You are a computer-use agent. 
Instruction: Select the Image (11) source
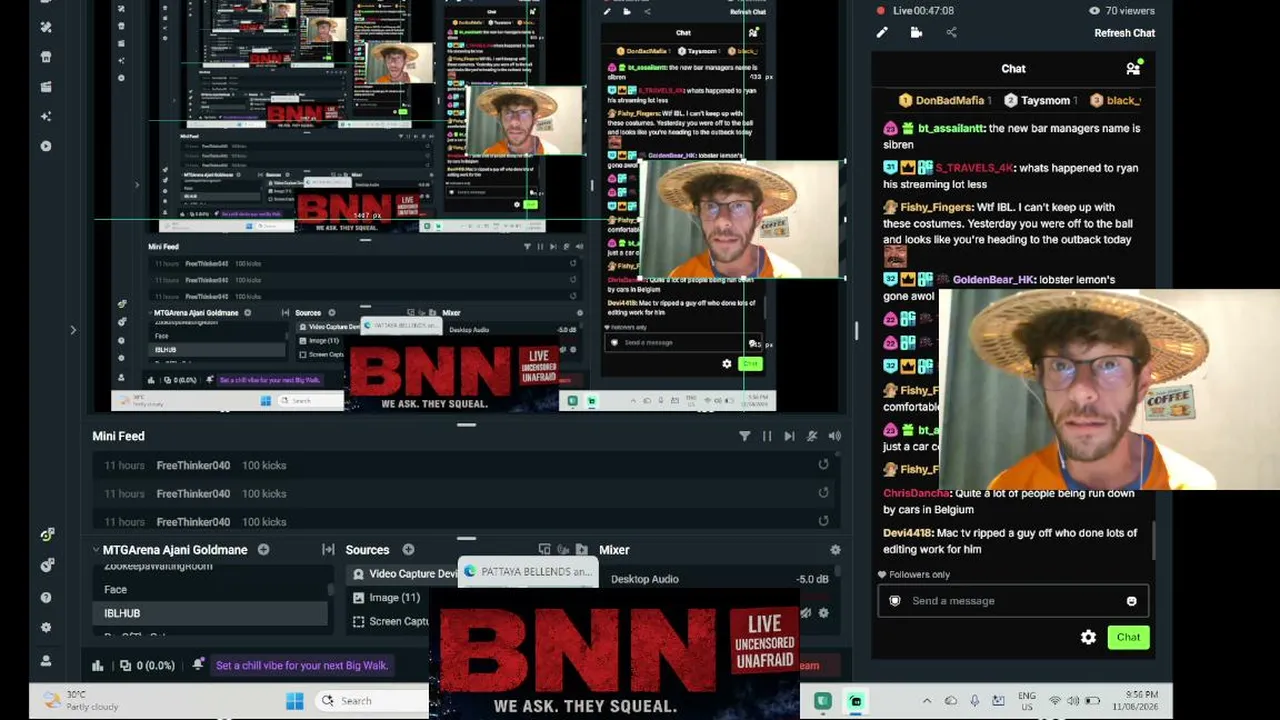[x=388, y=597]
